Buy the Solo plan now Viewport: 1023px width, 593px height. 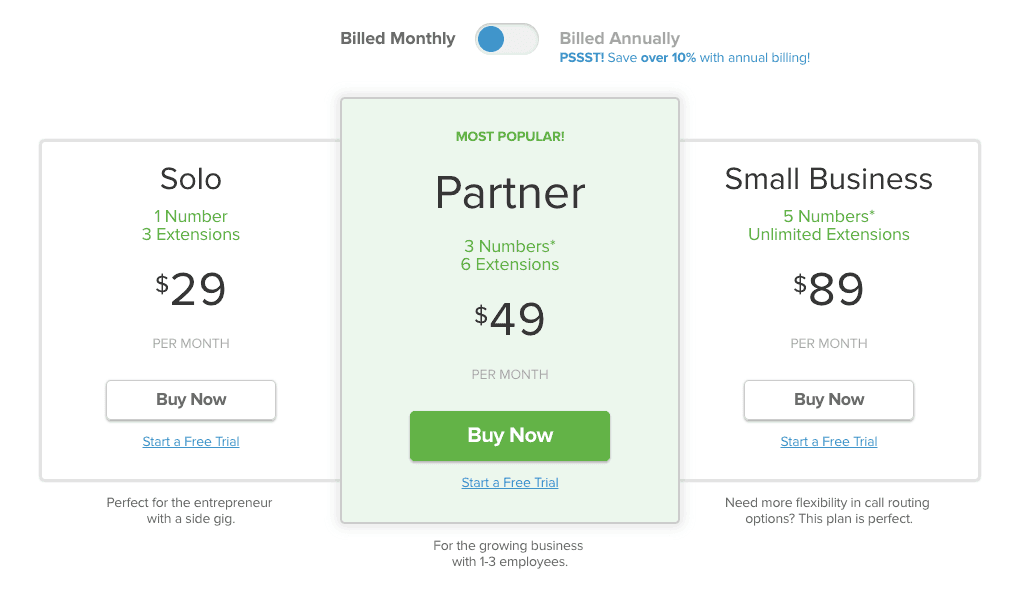[x=190, y=400]
